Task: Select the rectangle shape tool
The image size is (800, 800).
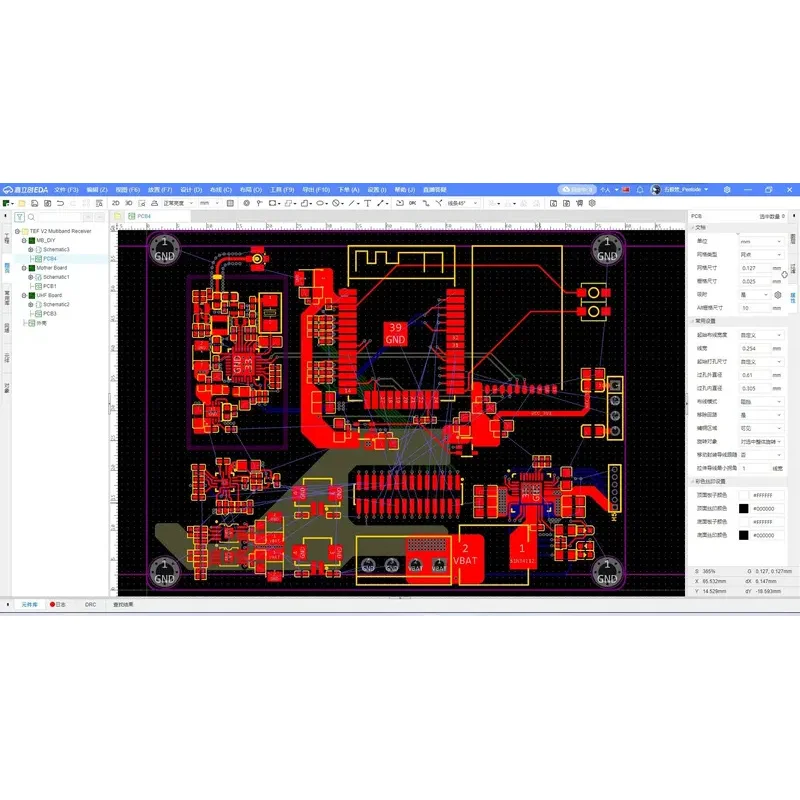Action: [273, 203]
